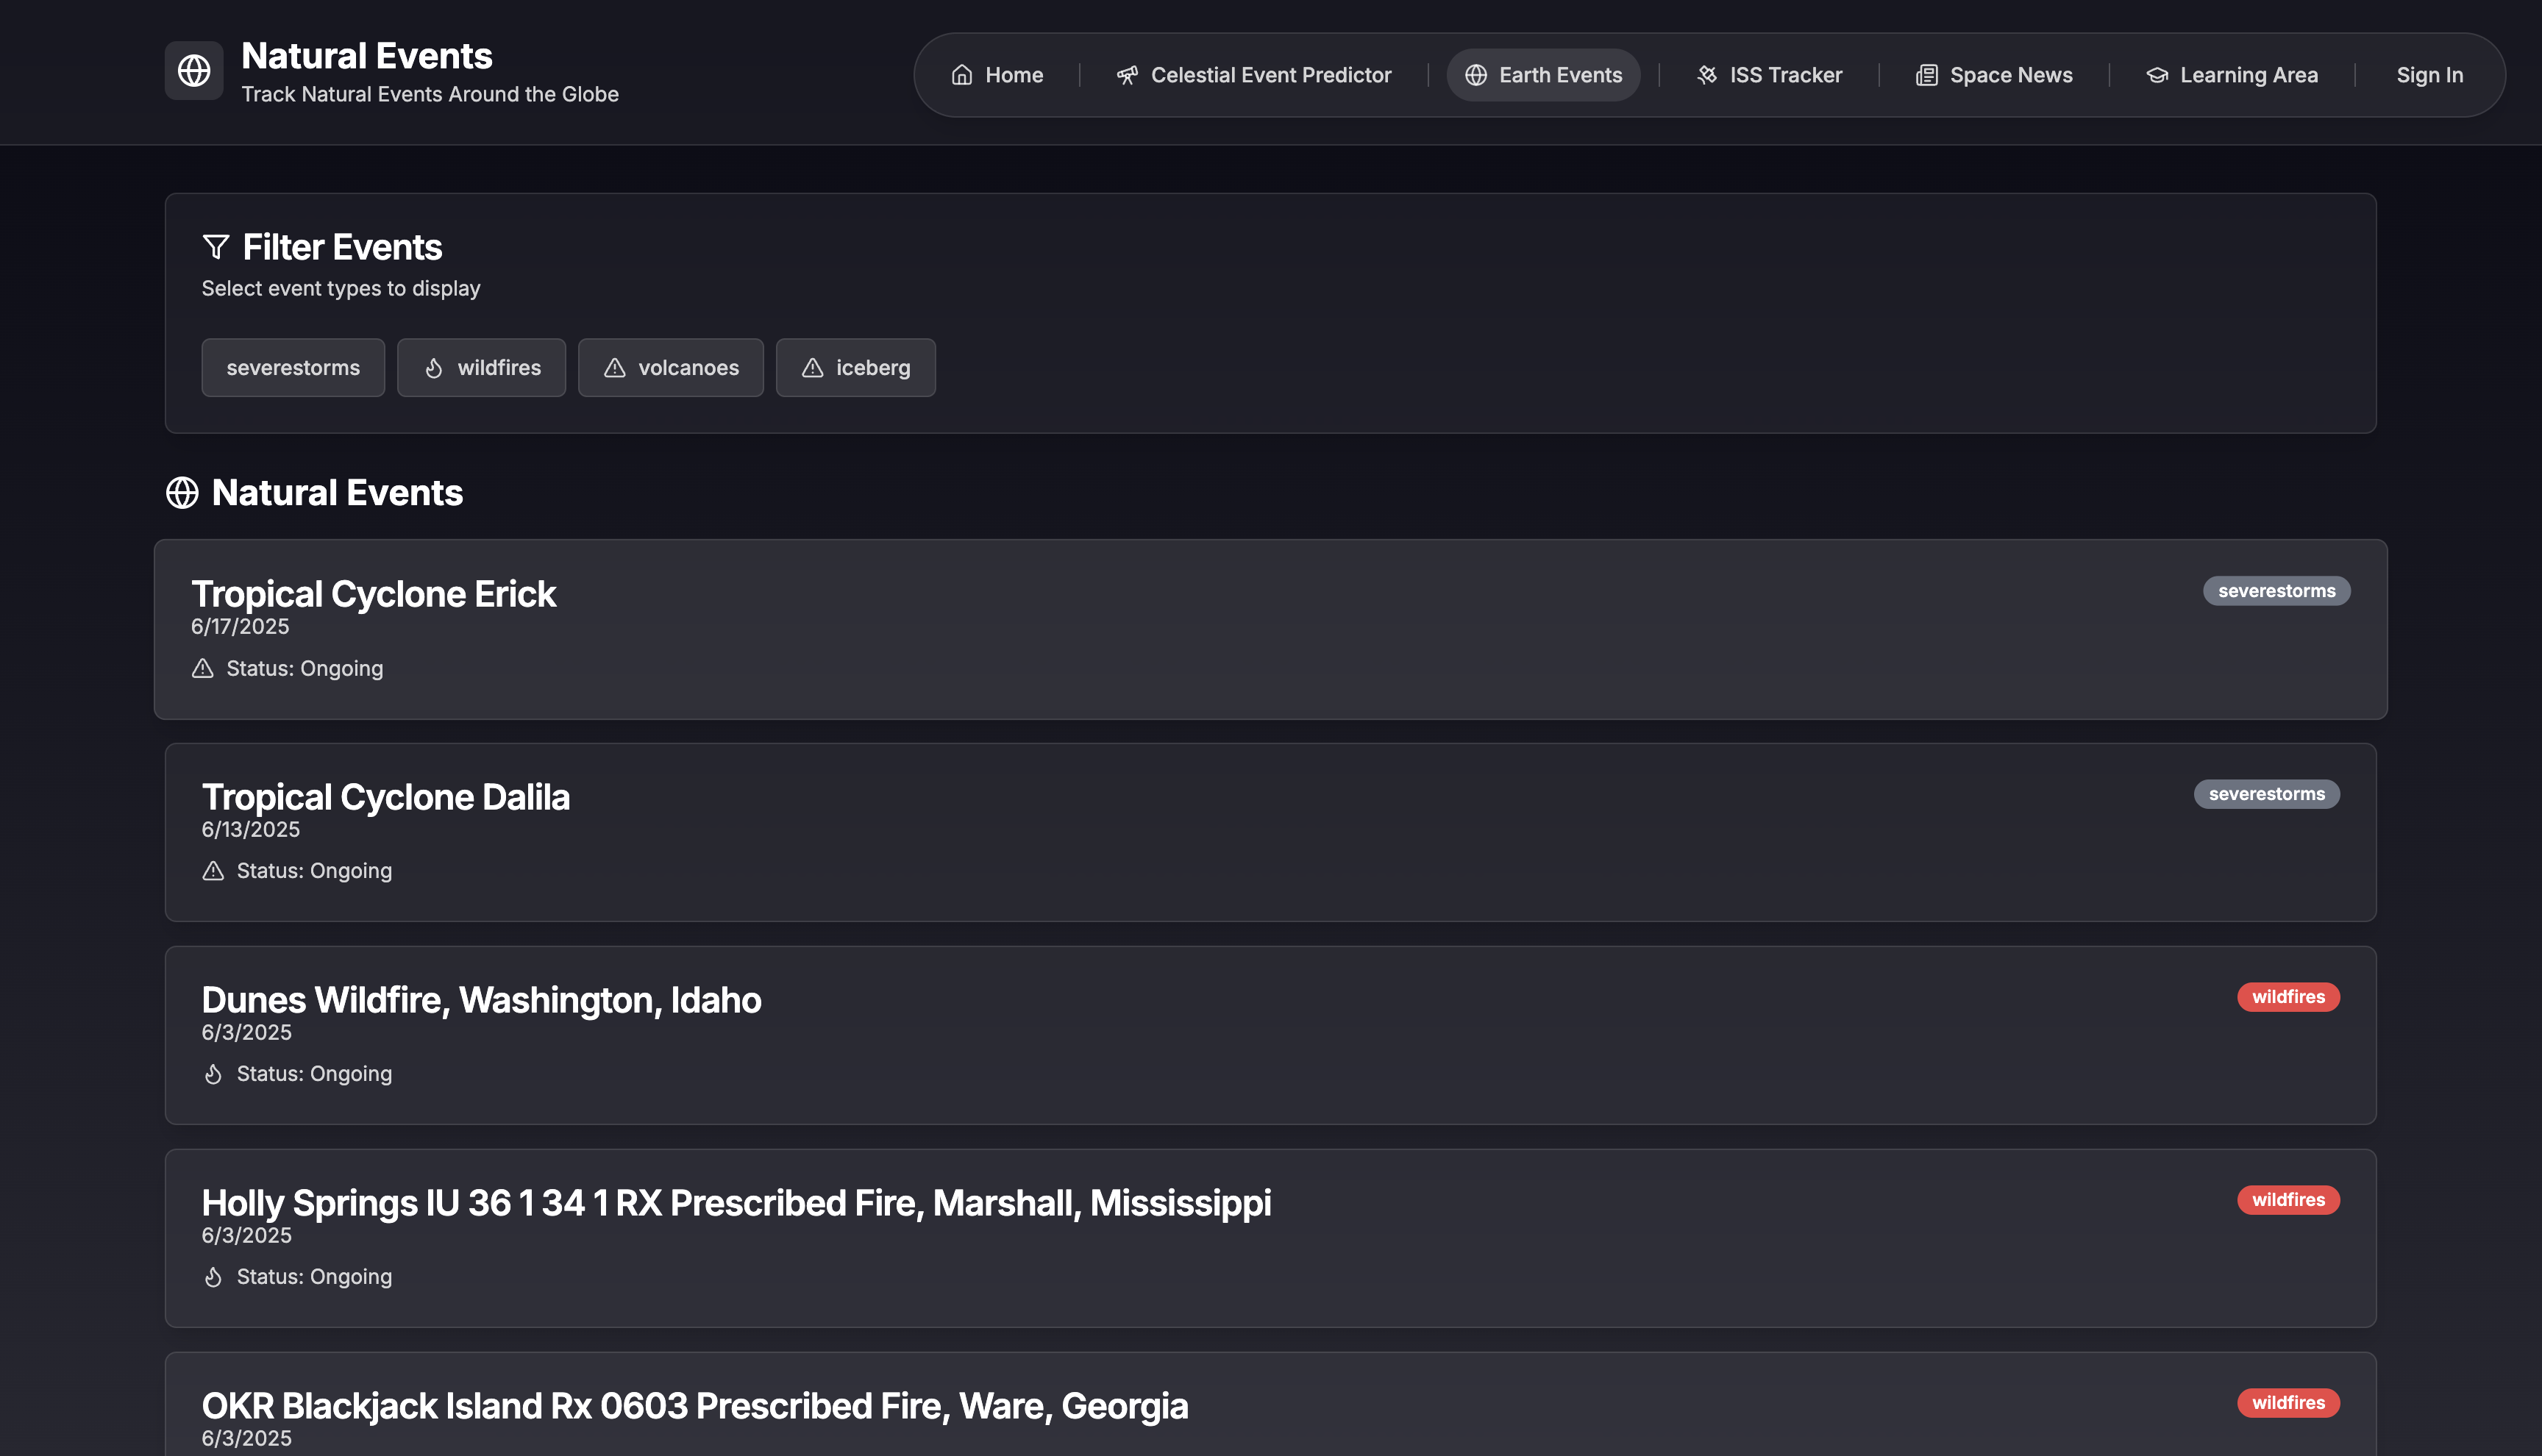Click the satellite icon for ISS Tracker
This screenshot has width=2542, height=1456.
point(1706,75)
